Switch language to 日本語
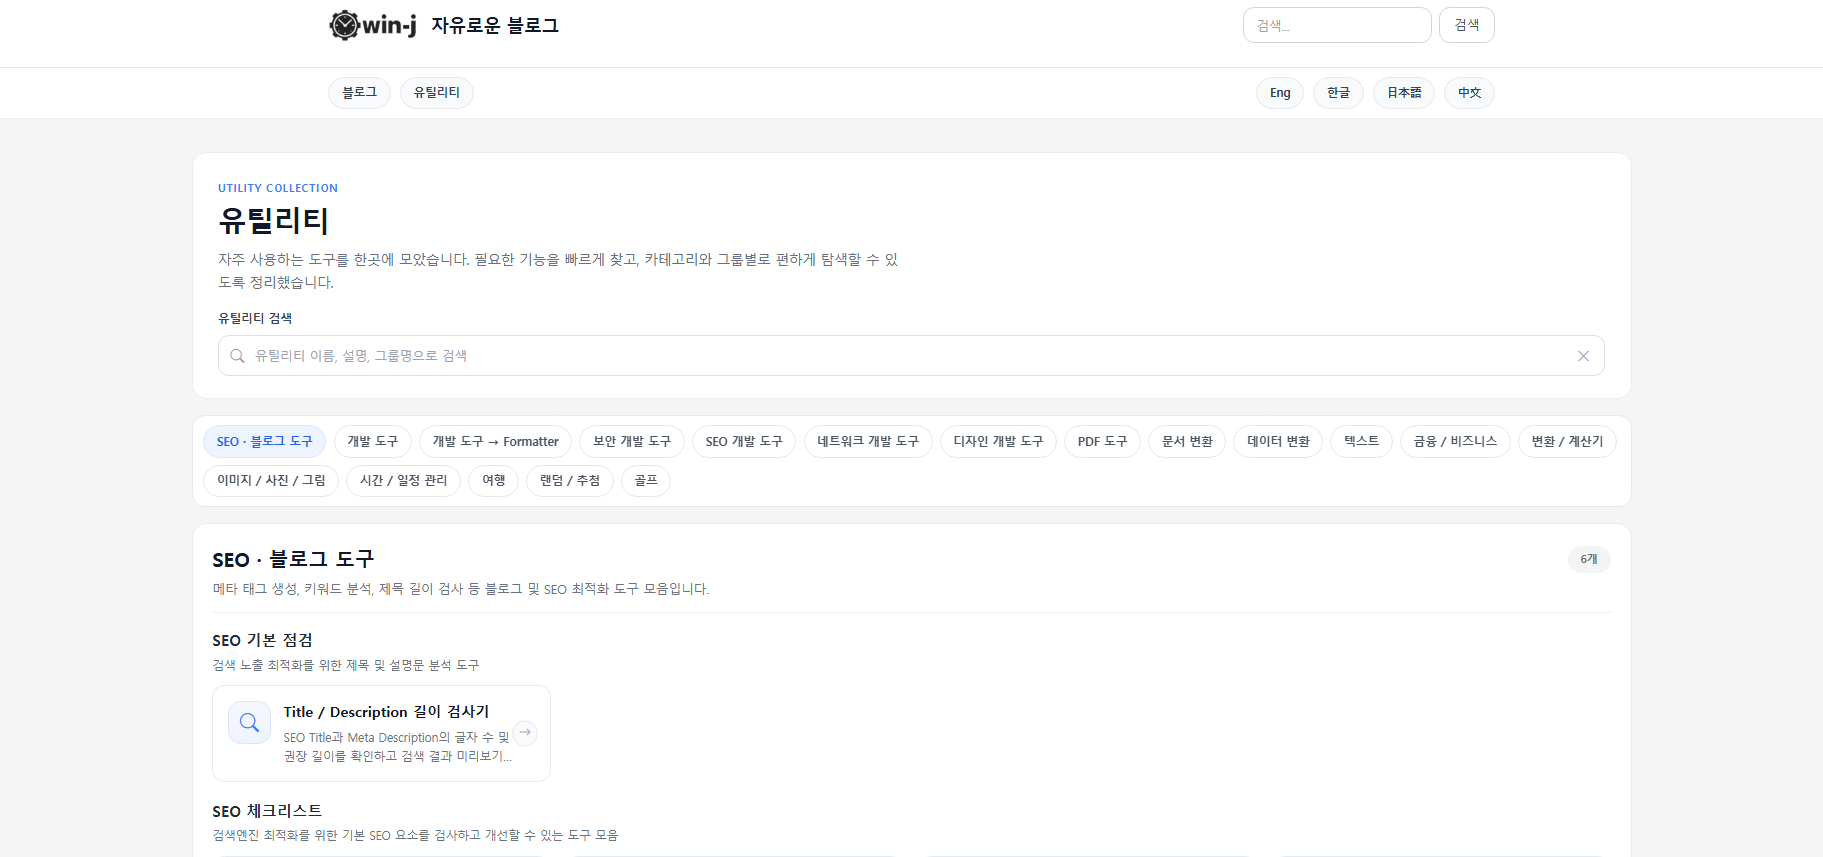Viewport: 1823px width, 857px height. coord(1404,93)
